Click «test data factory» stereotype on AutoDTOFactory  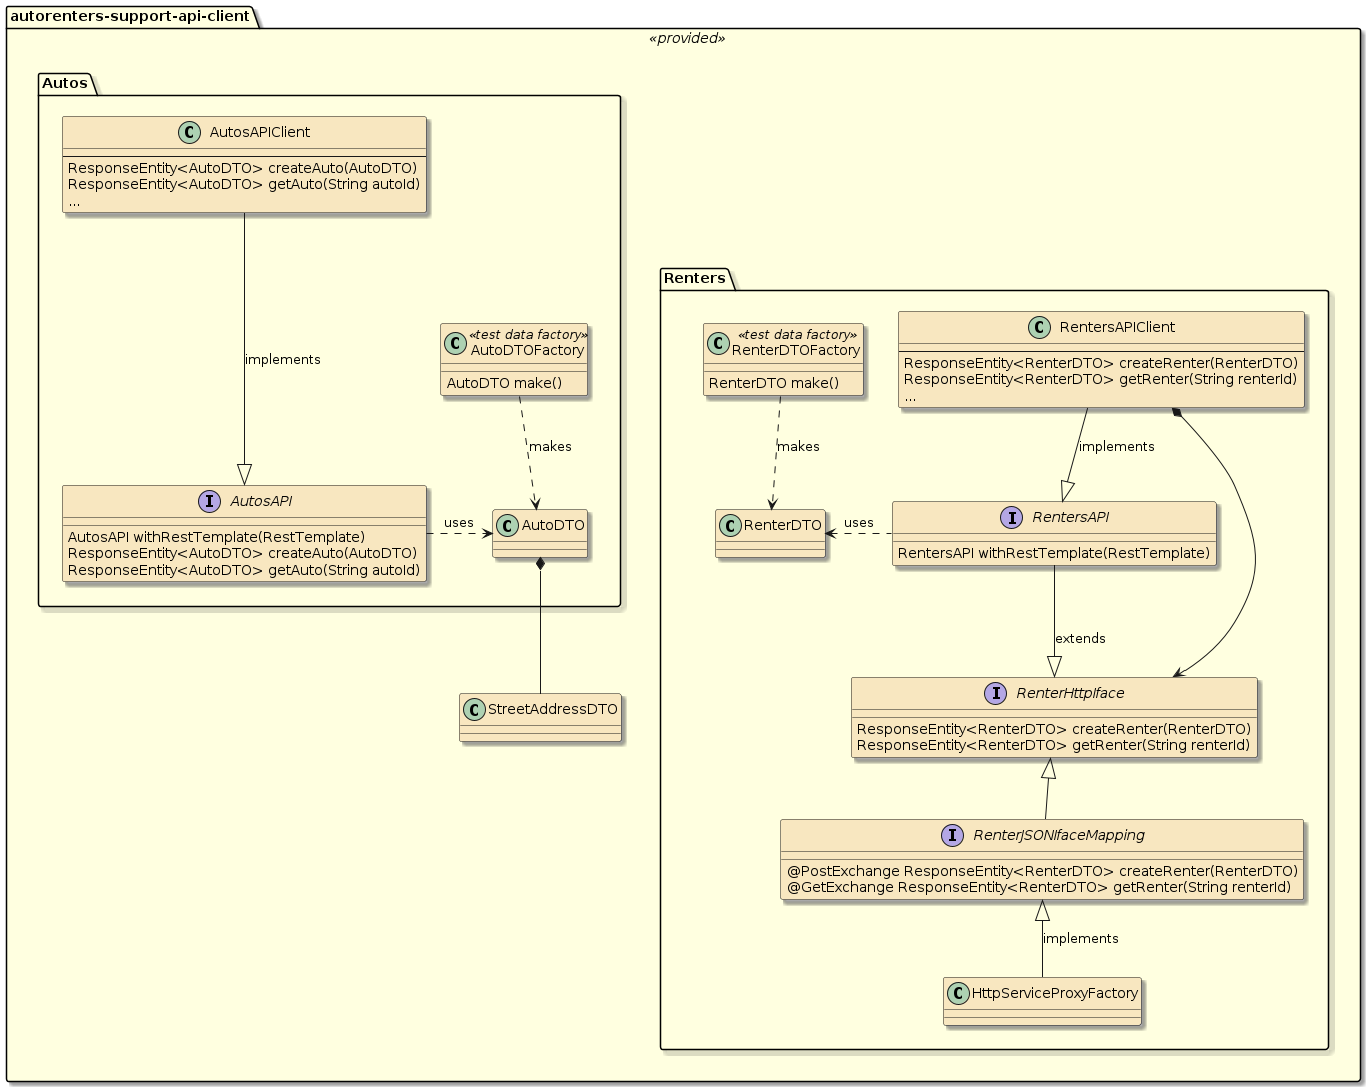point(529,335)
